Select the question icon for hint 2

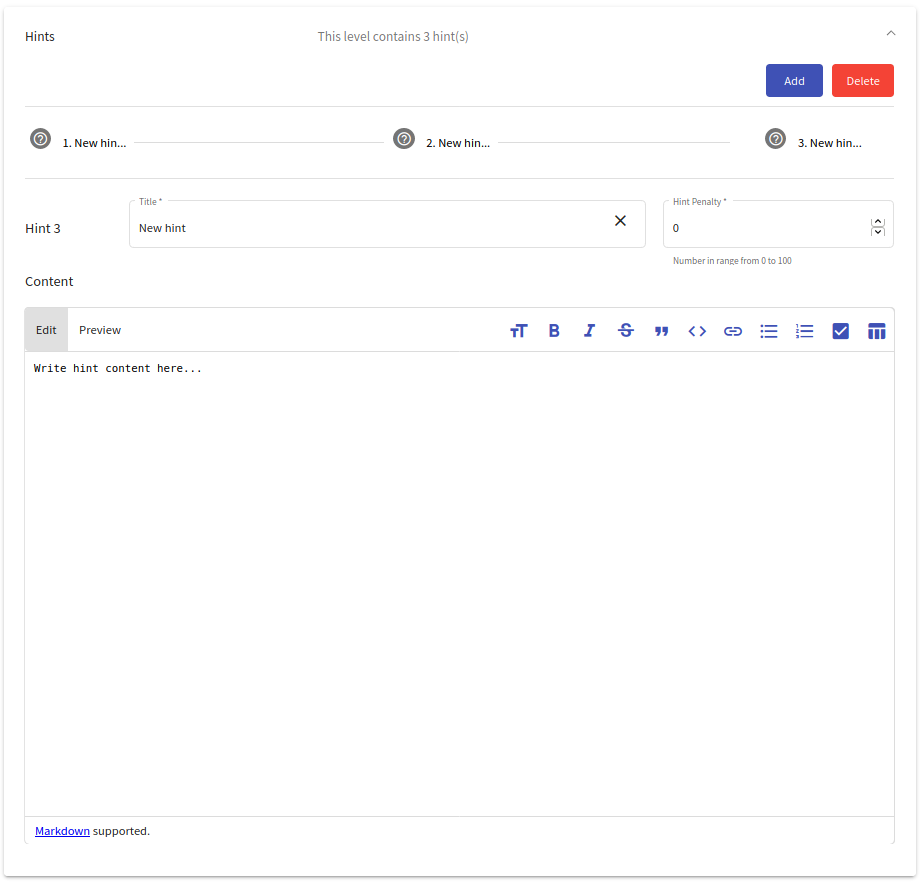pos(404,139)
